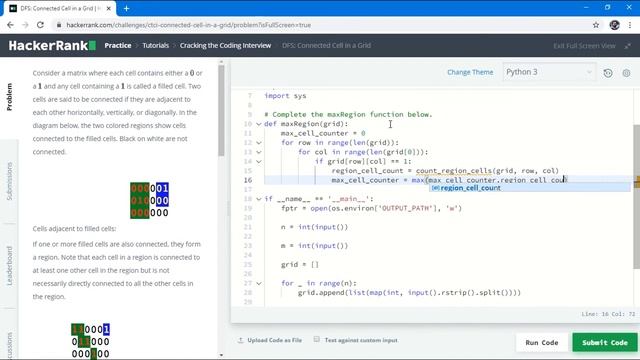Click the site lock icon
The width and height of the screenshot is (640, 360).
[59, 25]
